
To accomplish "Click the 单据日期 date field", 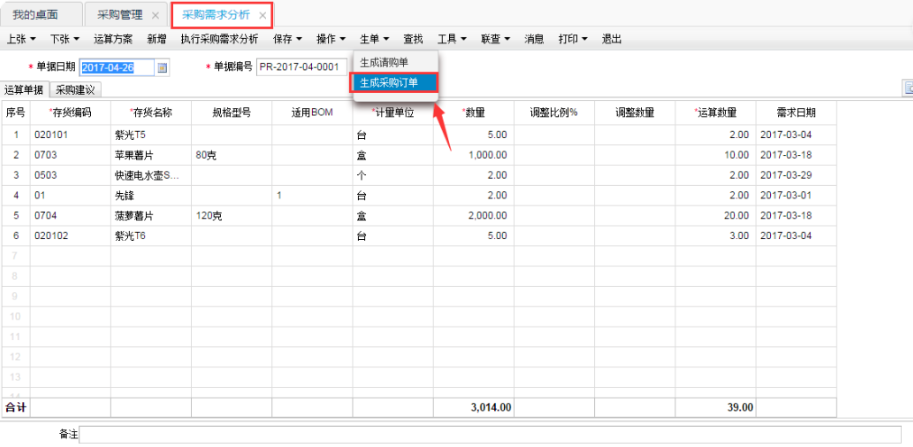I will [117, 68].
